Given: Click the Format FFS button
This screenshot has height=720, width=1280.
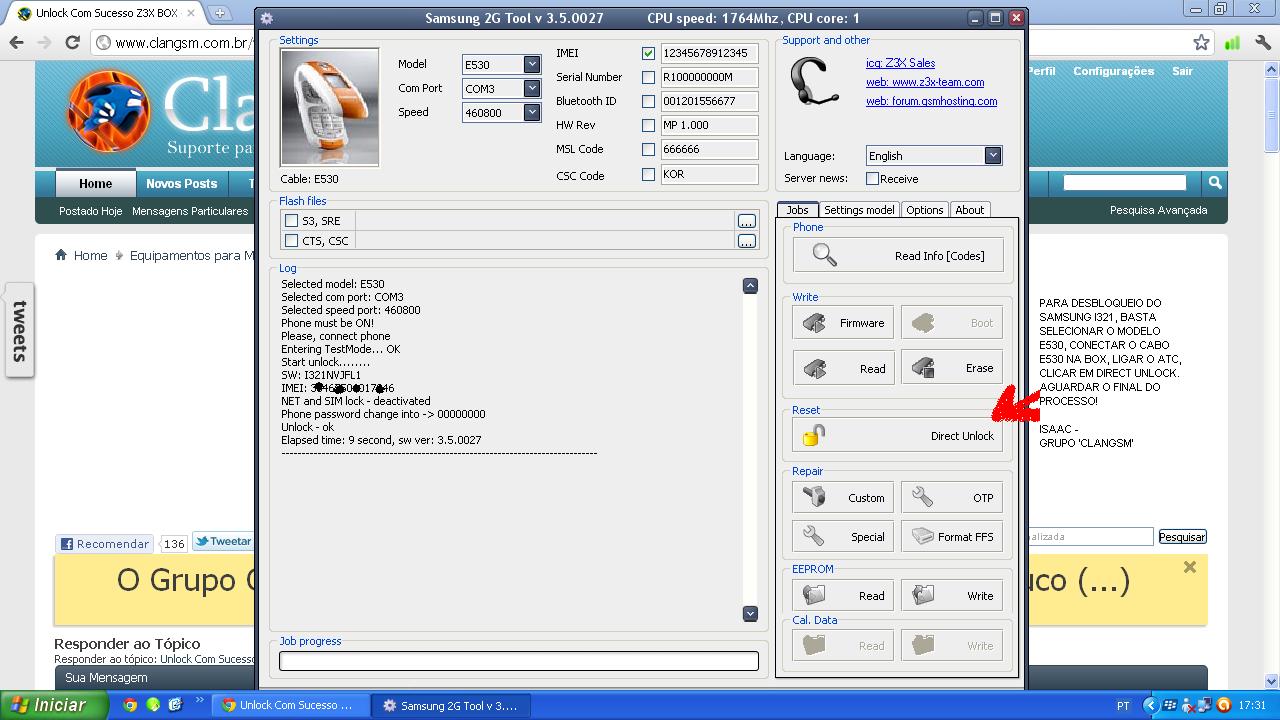Looking at the screenshot, I should pos(952,537).
